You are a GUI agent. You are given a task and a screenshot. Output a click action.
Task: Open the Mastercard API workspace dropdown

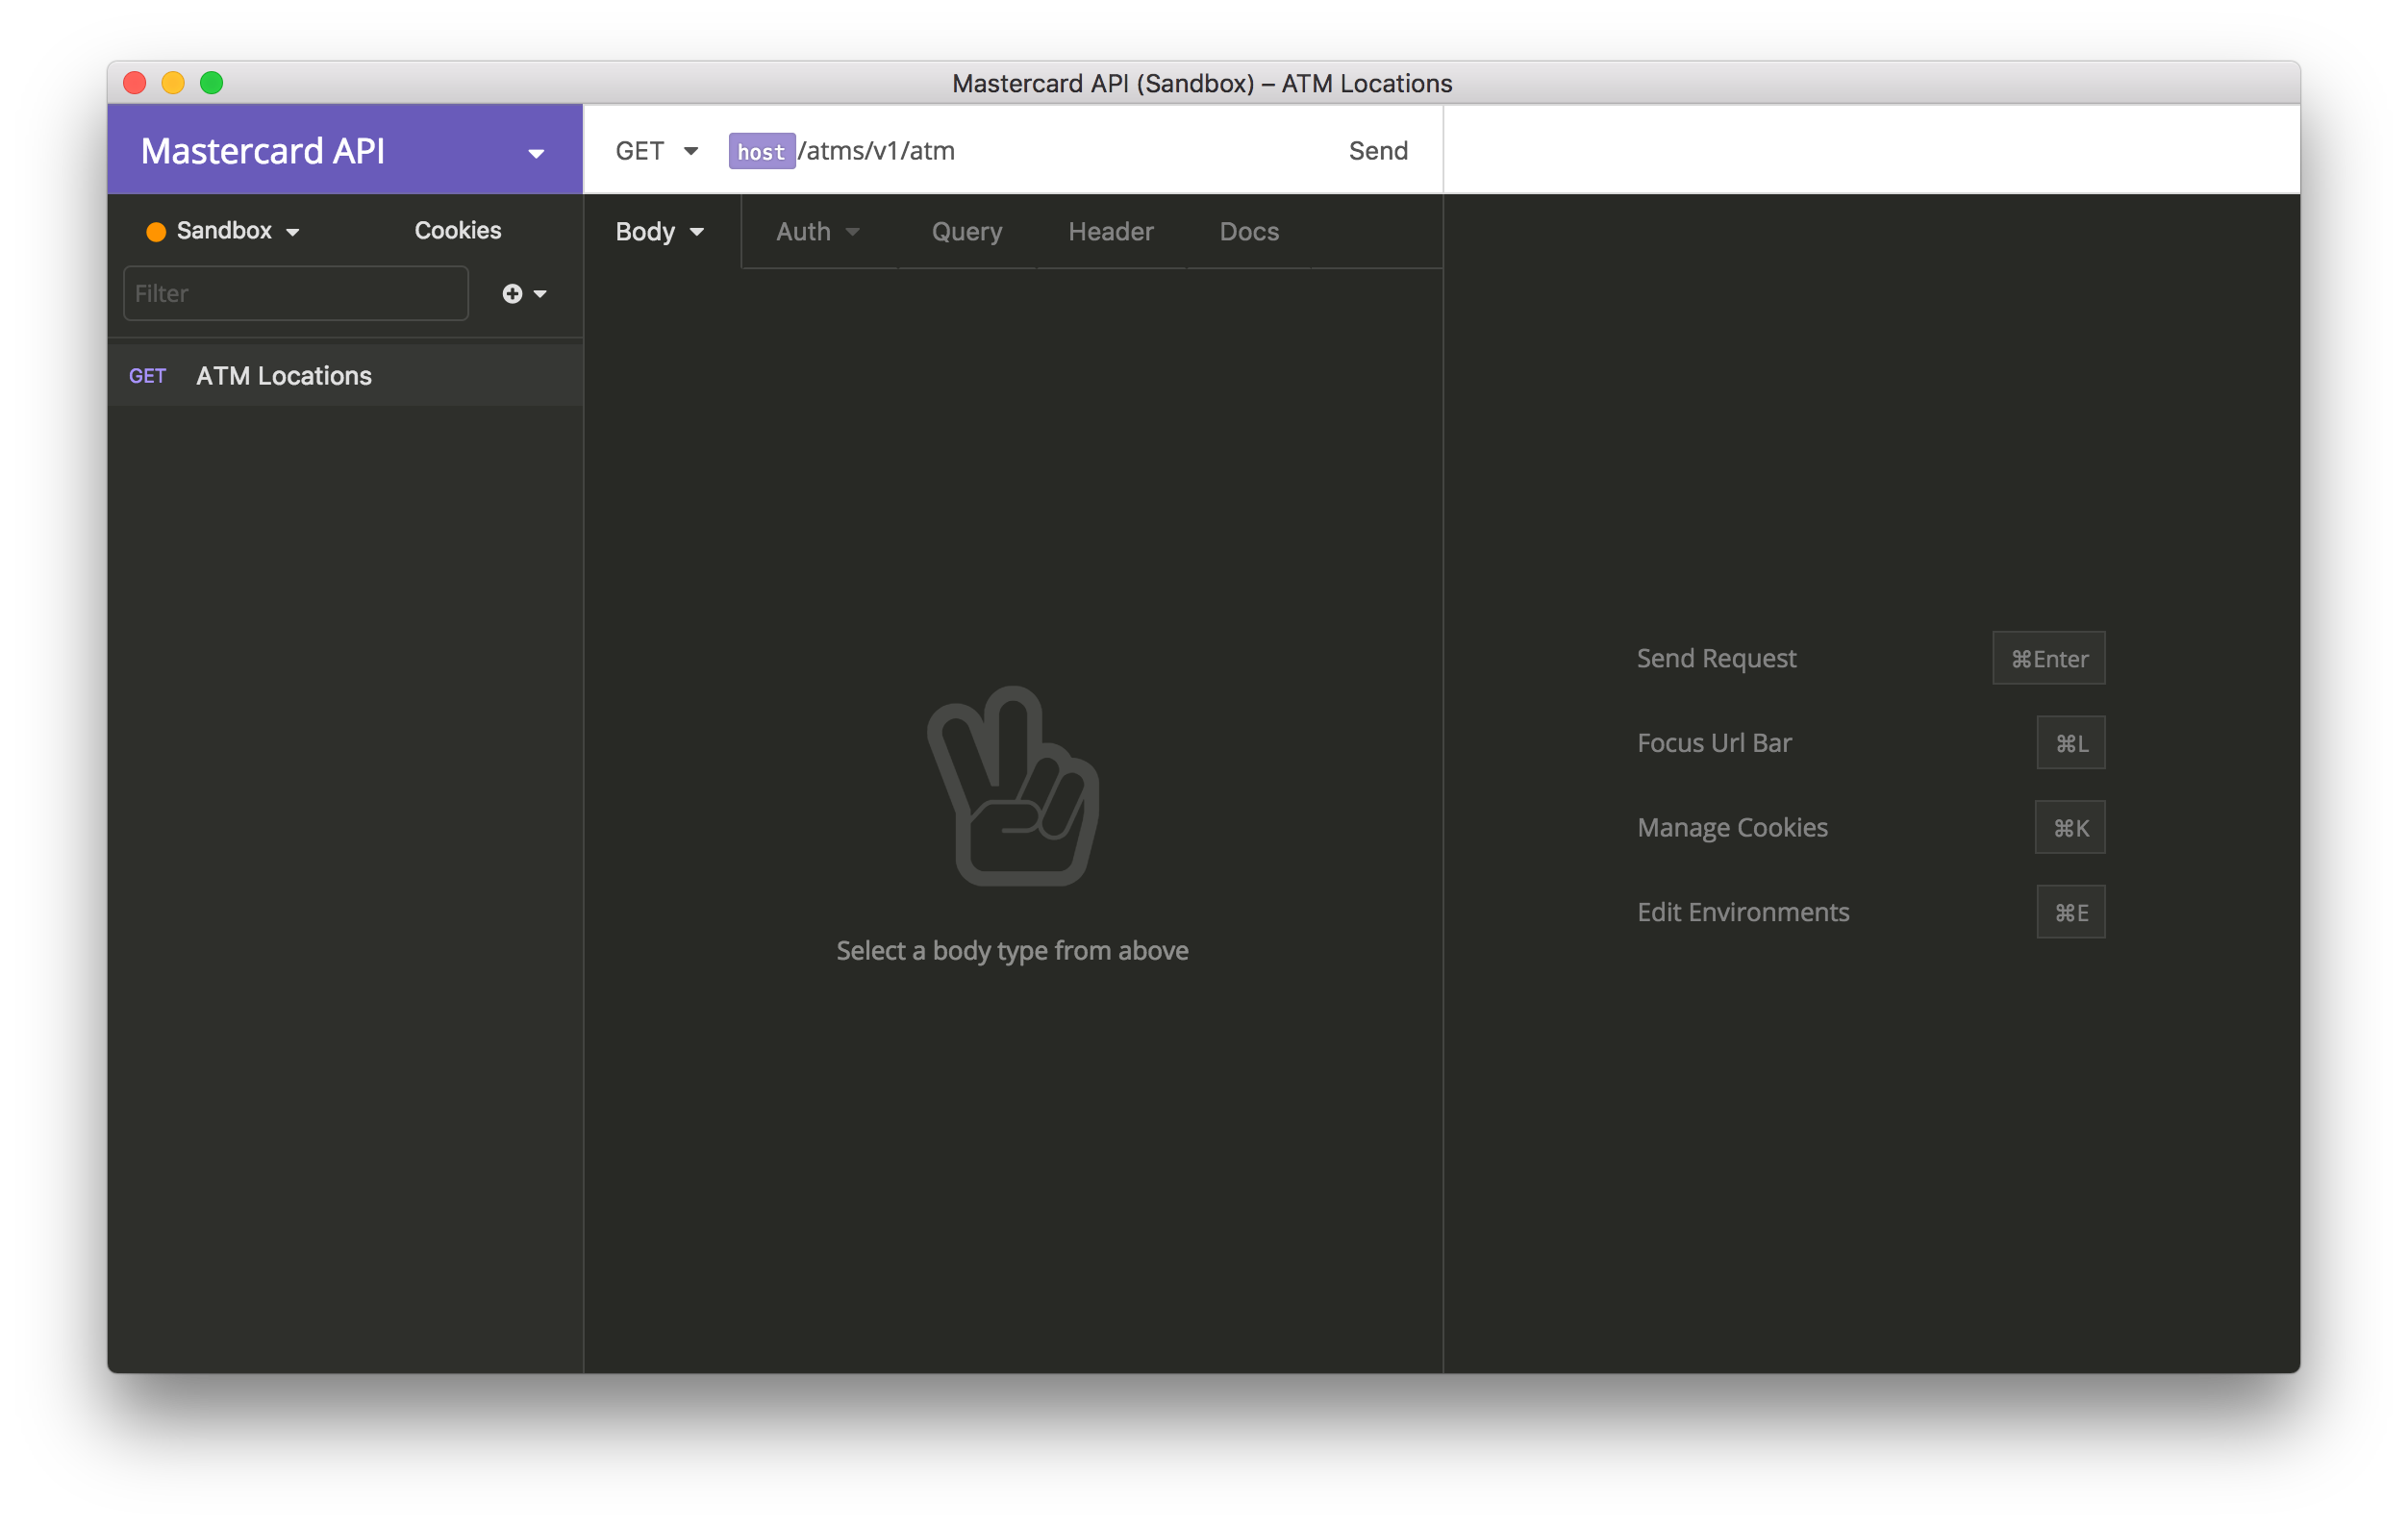pyautogui.click(x=536, y=153)
